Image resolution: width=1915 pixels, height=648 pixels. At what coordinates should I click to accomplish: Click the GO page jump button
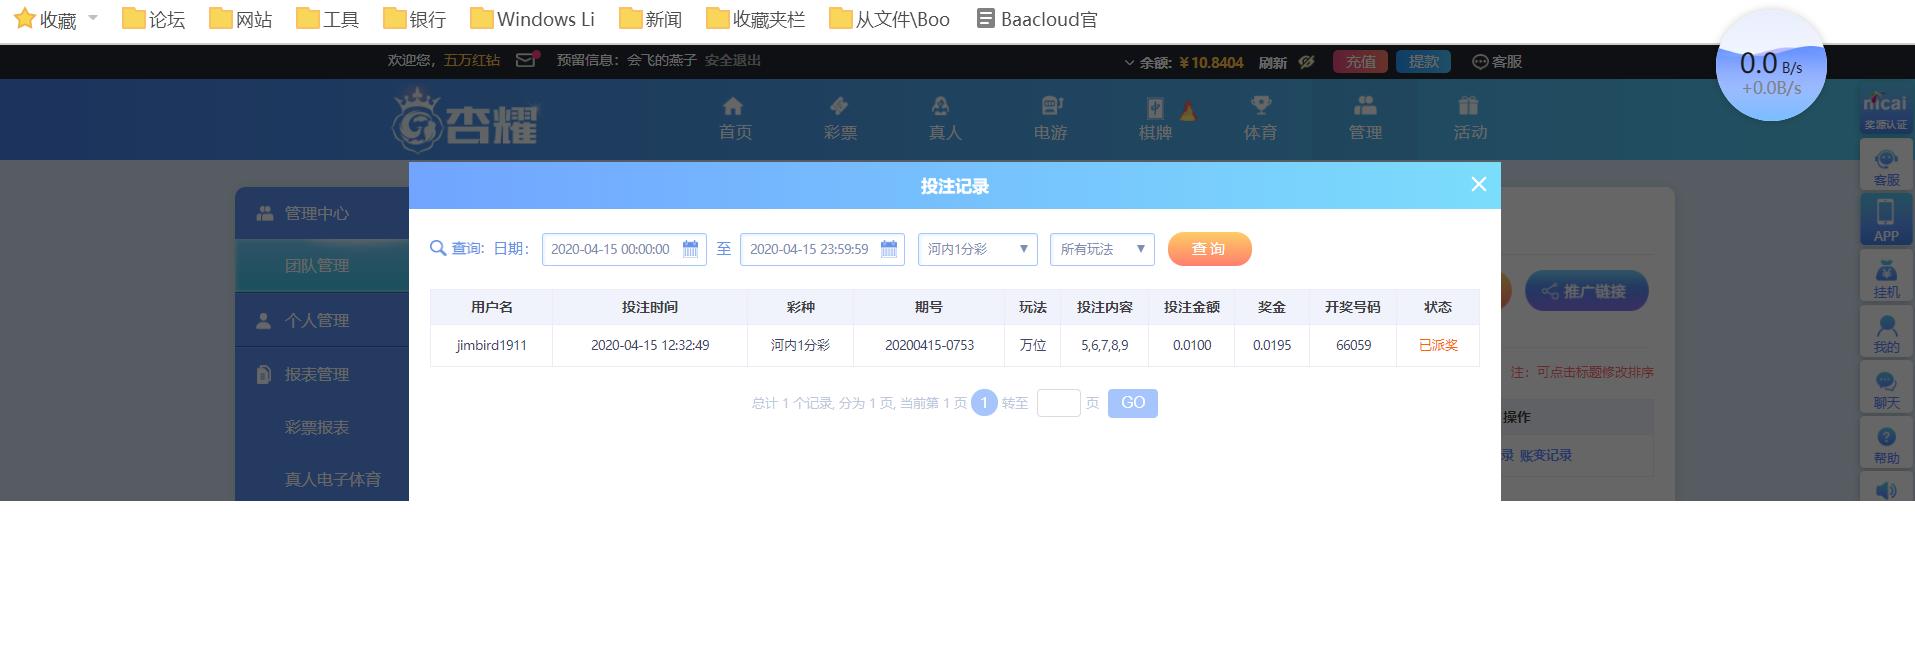click(x=1133, y=403)
